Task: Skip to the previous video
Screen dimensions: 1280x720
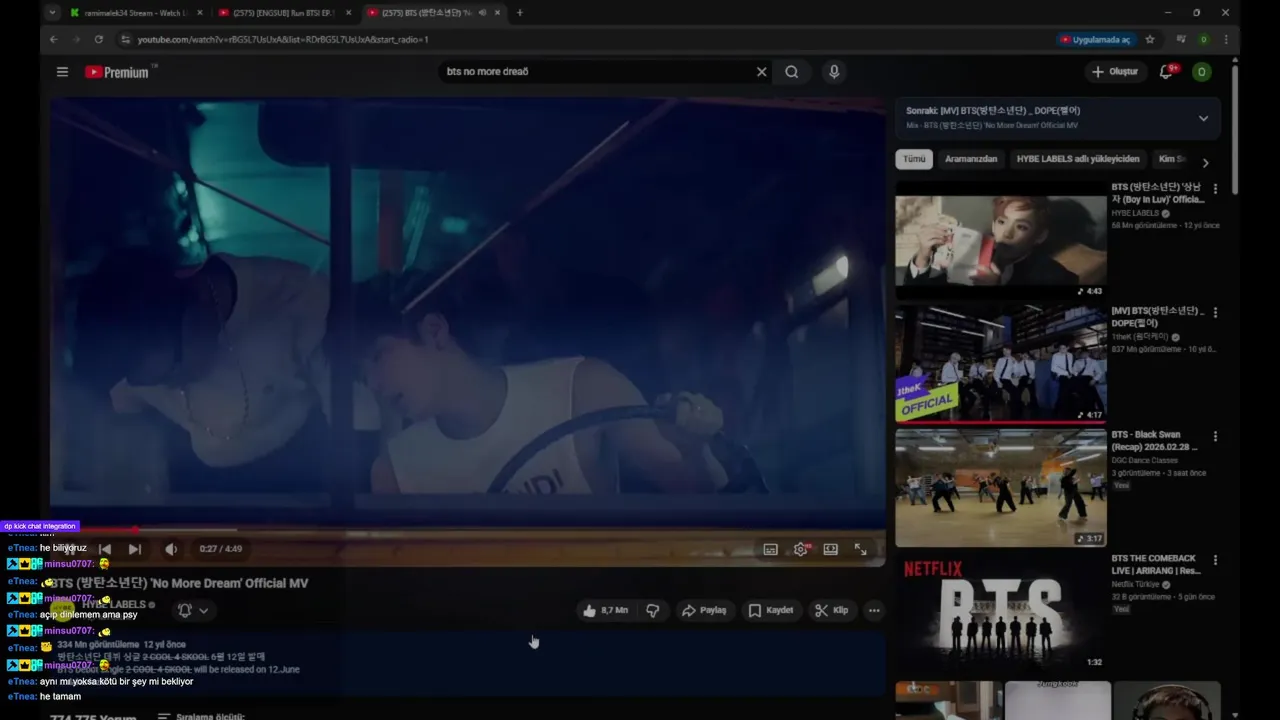Action: click(105, 549)
